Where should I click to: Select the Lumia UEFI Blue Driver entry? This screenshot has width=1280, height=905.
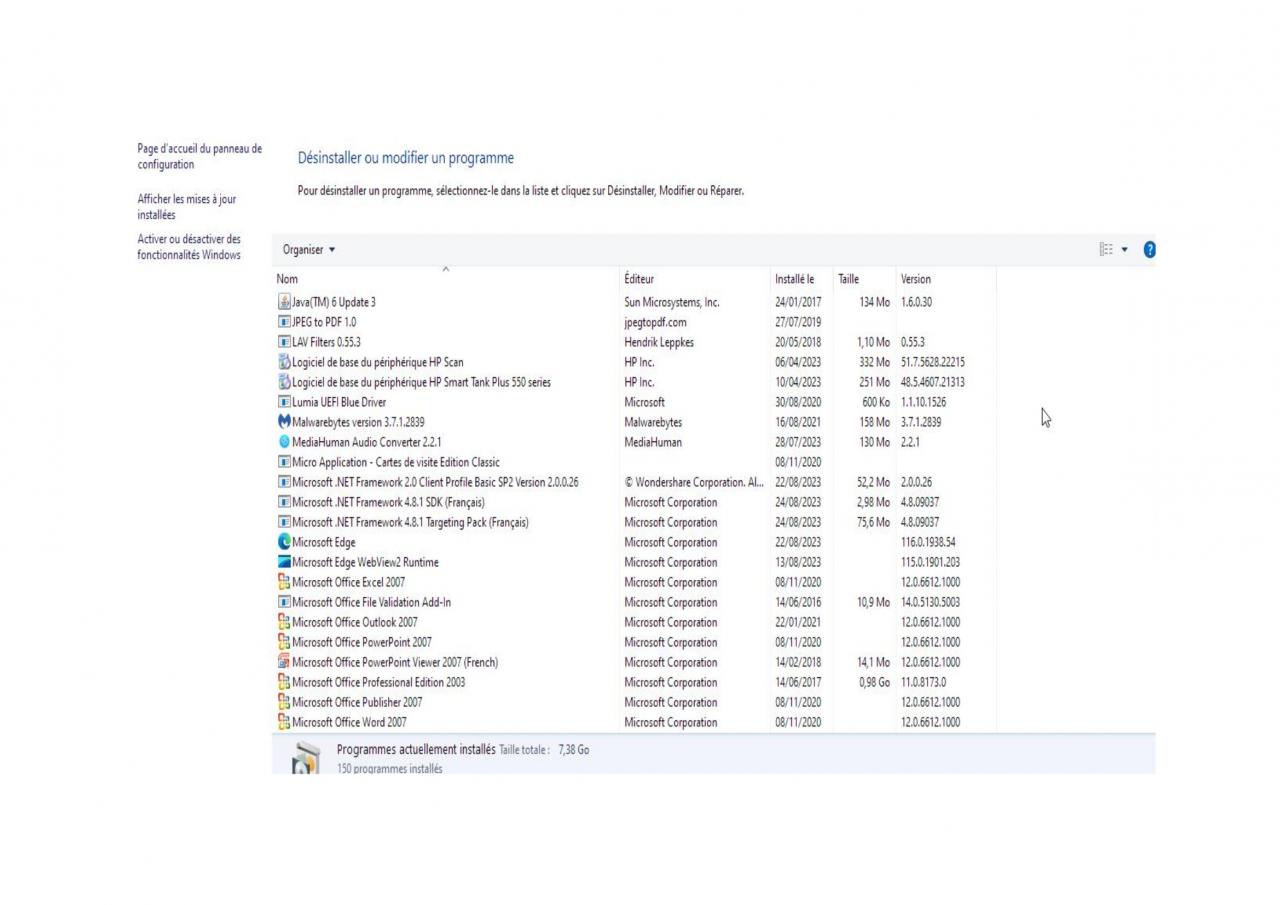coord(339,402)
